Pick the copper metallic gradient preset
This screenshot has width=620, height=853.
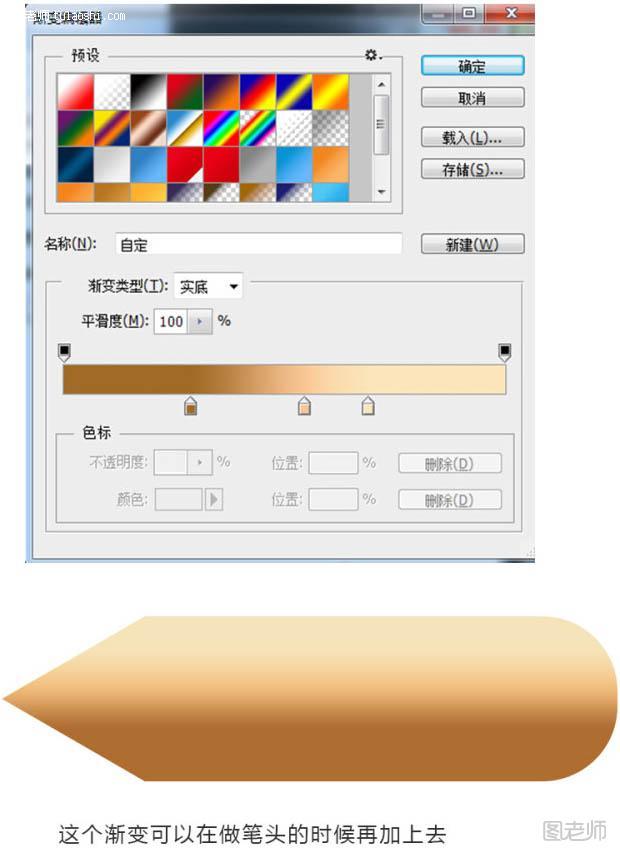point(148,128)
